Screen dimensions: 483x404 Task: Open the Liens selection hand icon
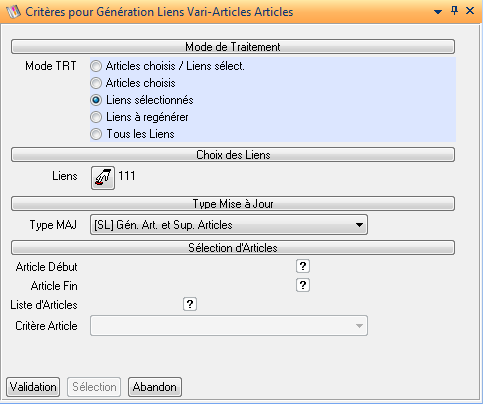pyautogui.click(x=103, y=178)
